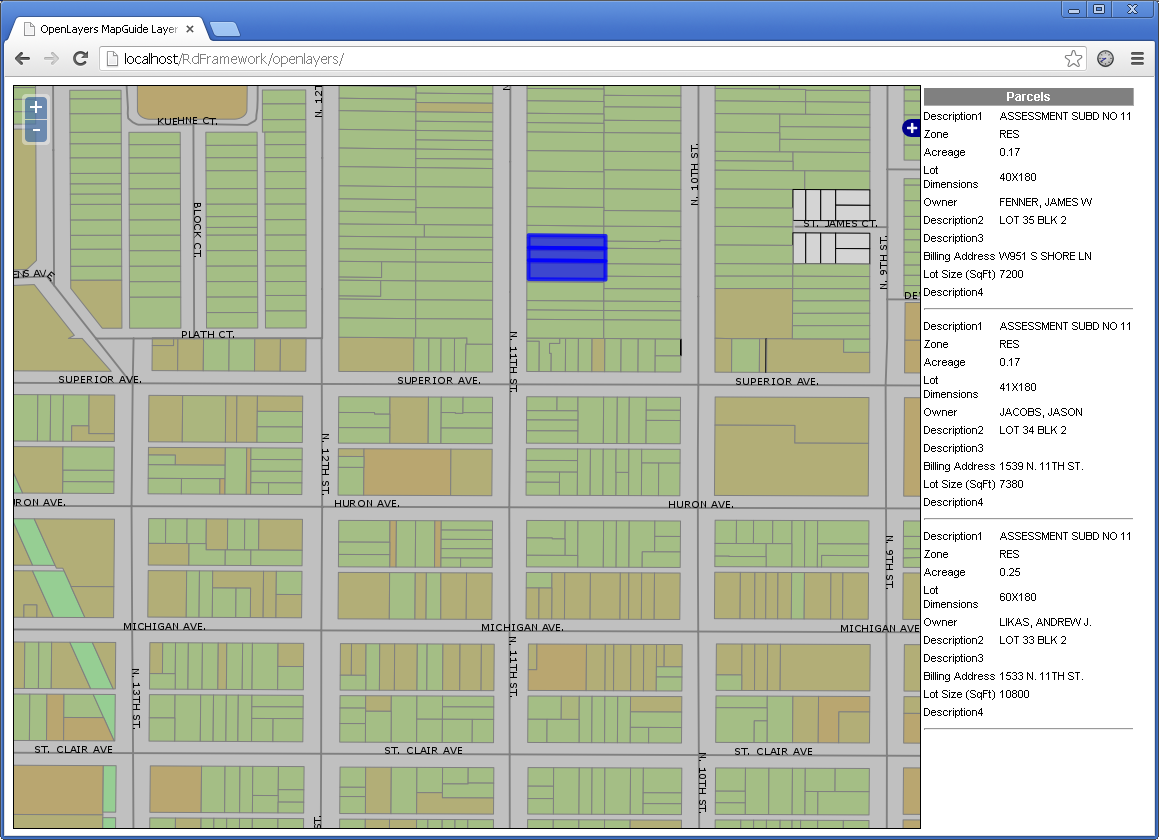1159x840 pixels.
Task: Bookmark this page with the star icon
Action: coord(1073,58)
